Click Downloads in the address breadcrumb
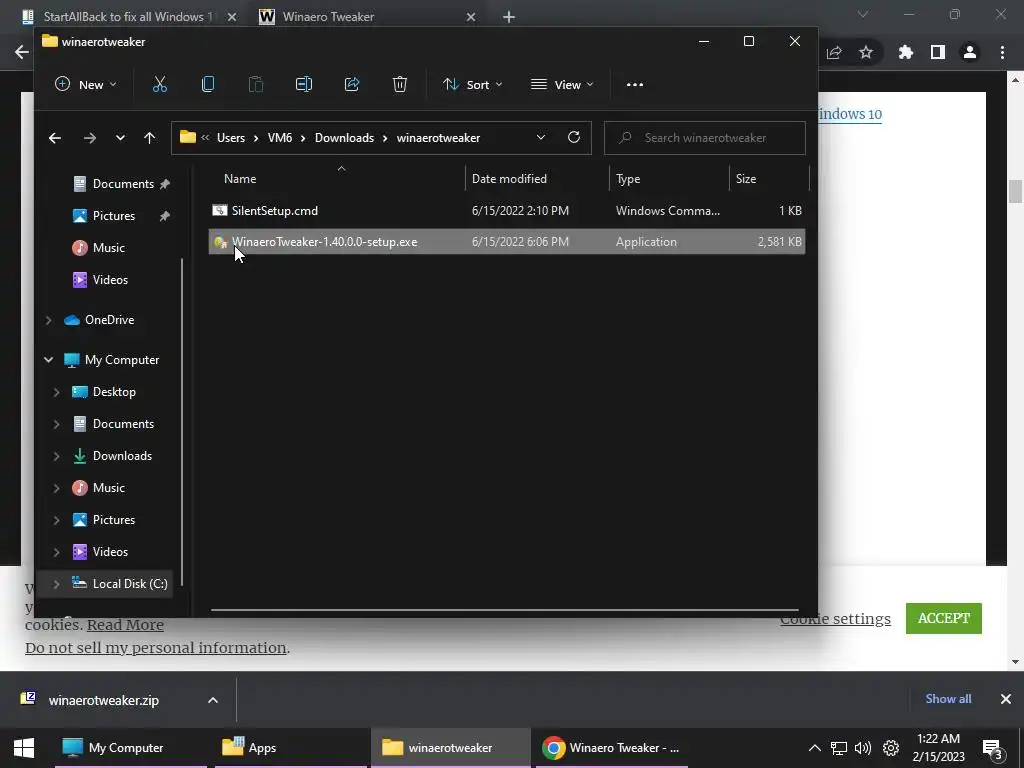This screenshot has width=1024, height=768. pos(344,138)
